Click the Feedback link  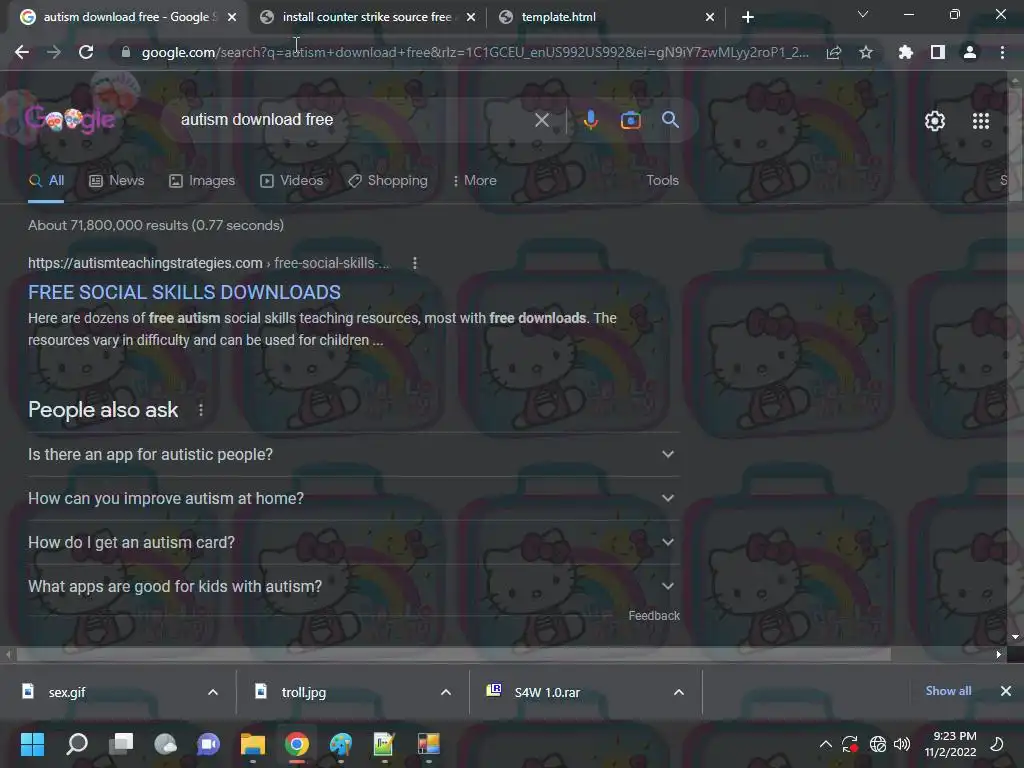pyautogui.click(x=654, y=616)
